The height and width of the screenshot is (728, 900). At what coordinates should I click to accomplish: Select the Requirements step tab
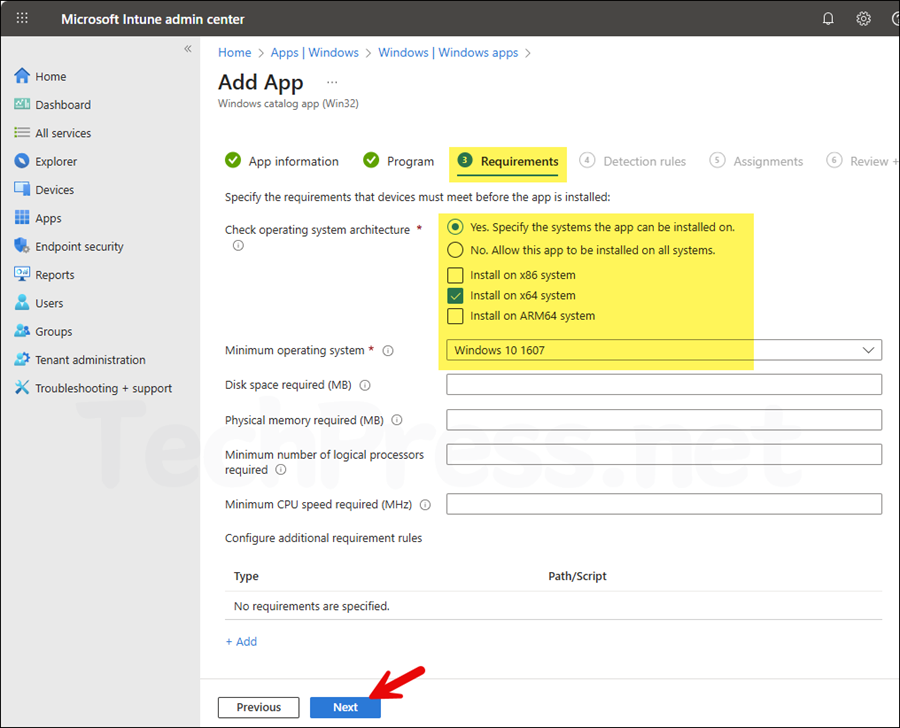(x=508, y=161)
